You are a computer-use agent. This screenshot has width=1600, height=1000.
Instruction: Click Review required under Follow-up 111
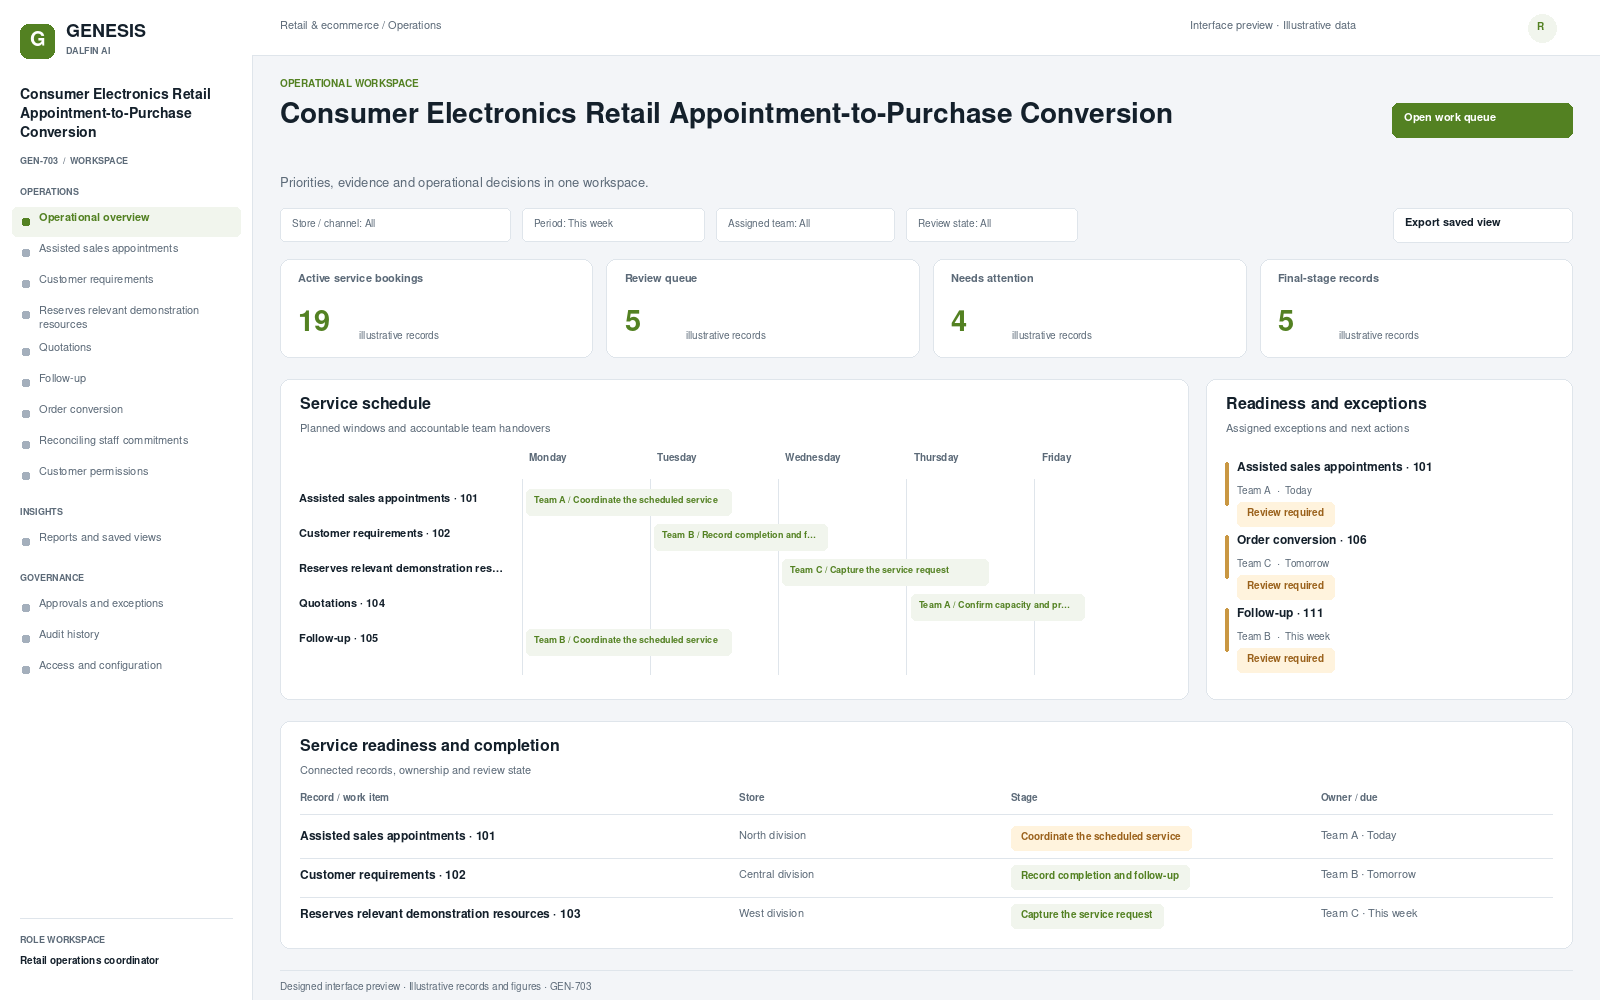click(x=1285, y=660)
